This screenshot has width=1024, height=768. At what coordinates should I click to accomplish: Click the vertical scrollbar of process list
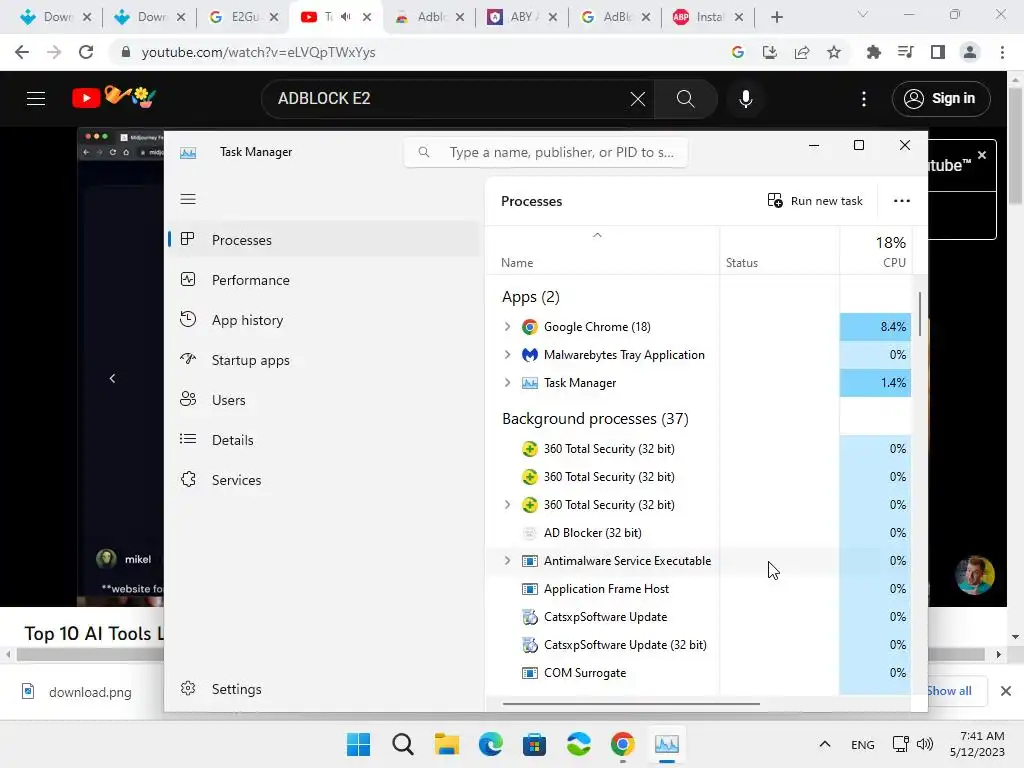(920, 313)
